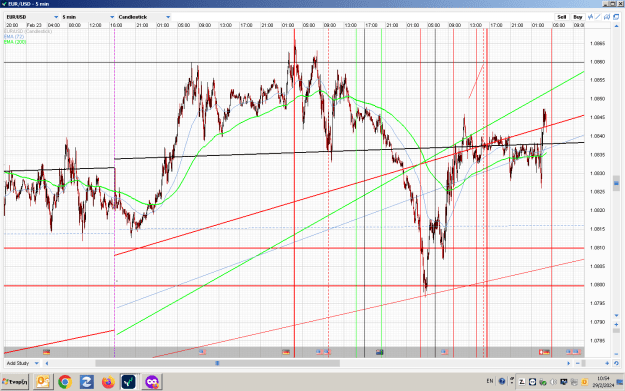Click the blue help icon in system tray
This screenshot has width=625, height=391.
pos(502,381)
